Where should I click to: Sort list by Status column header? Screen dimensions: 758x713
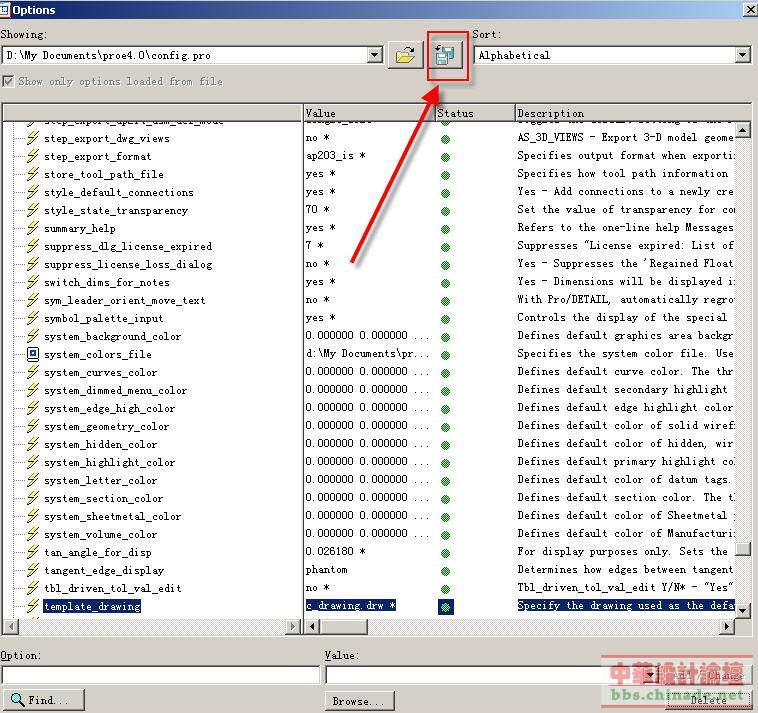coord(475,113)
